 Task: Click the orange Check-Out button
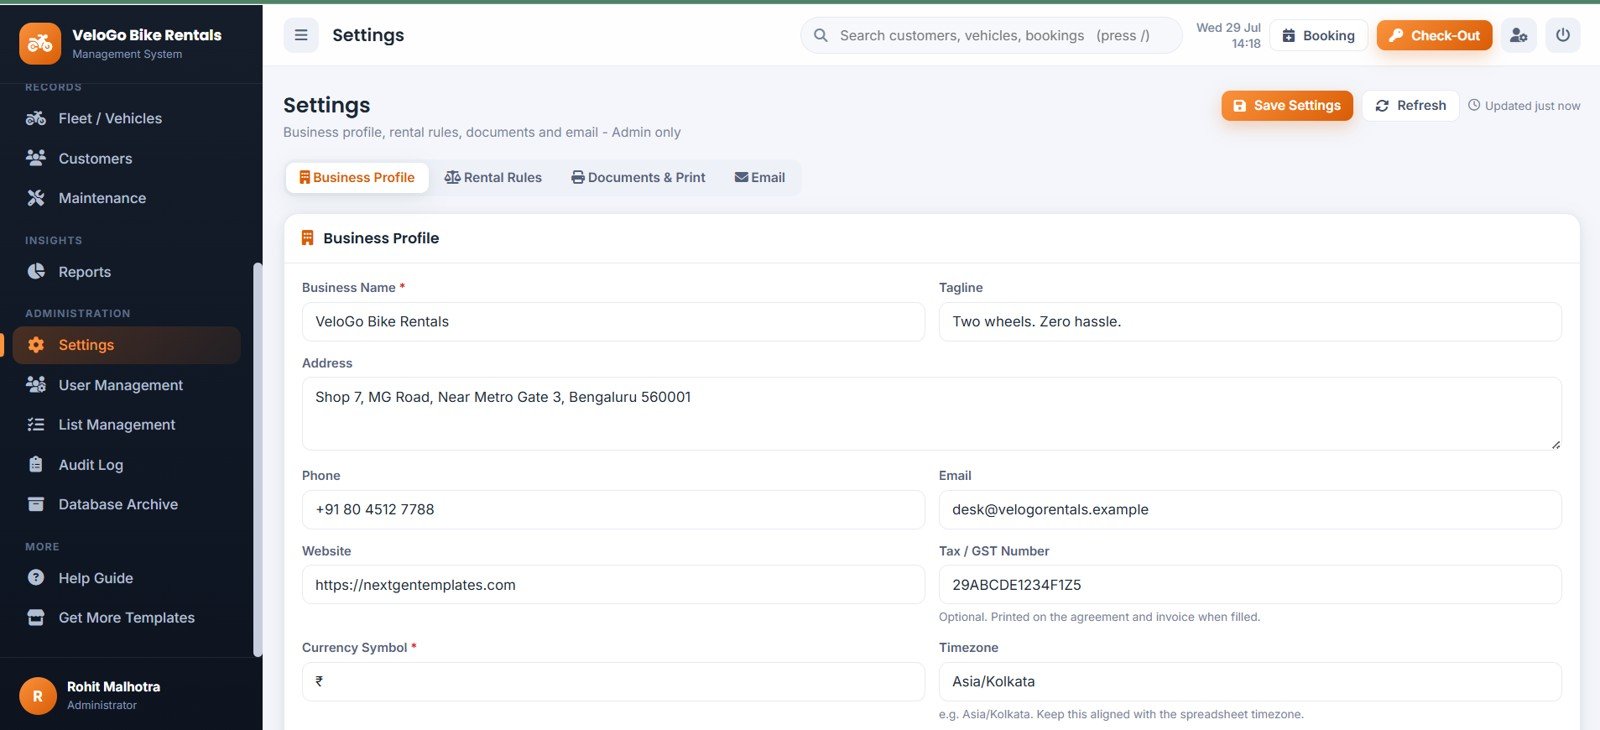pos(1434,35)
